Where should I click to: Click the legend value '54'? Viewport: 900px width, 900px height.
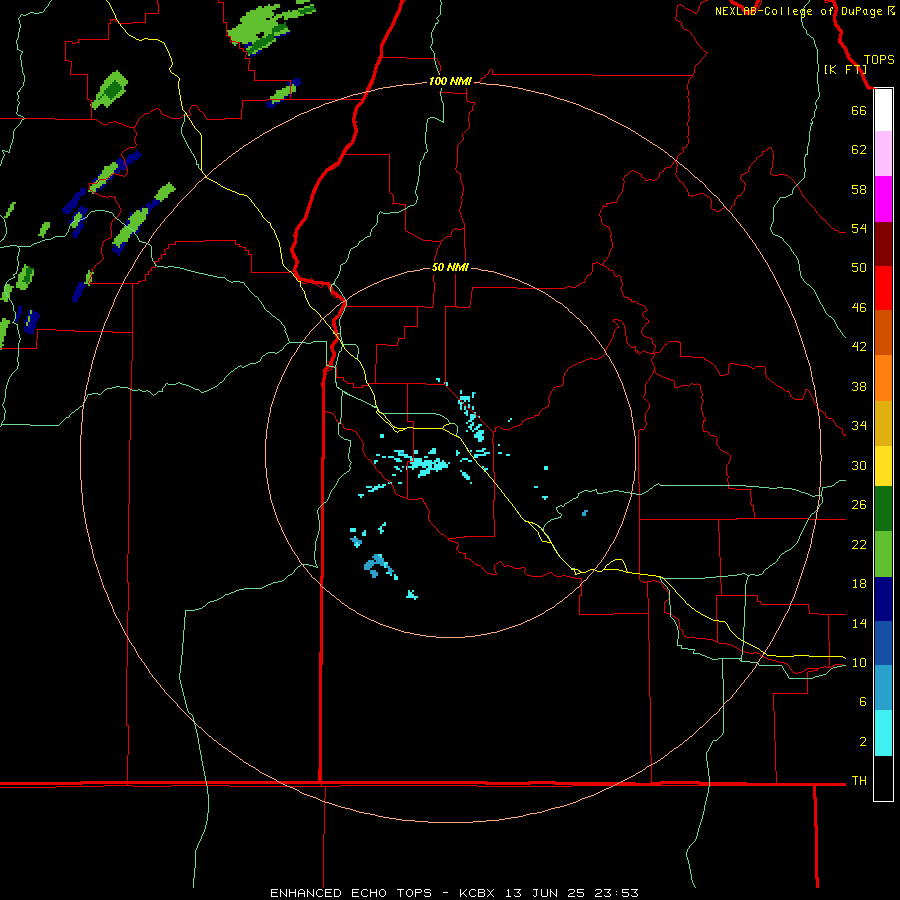coord(859,228)
